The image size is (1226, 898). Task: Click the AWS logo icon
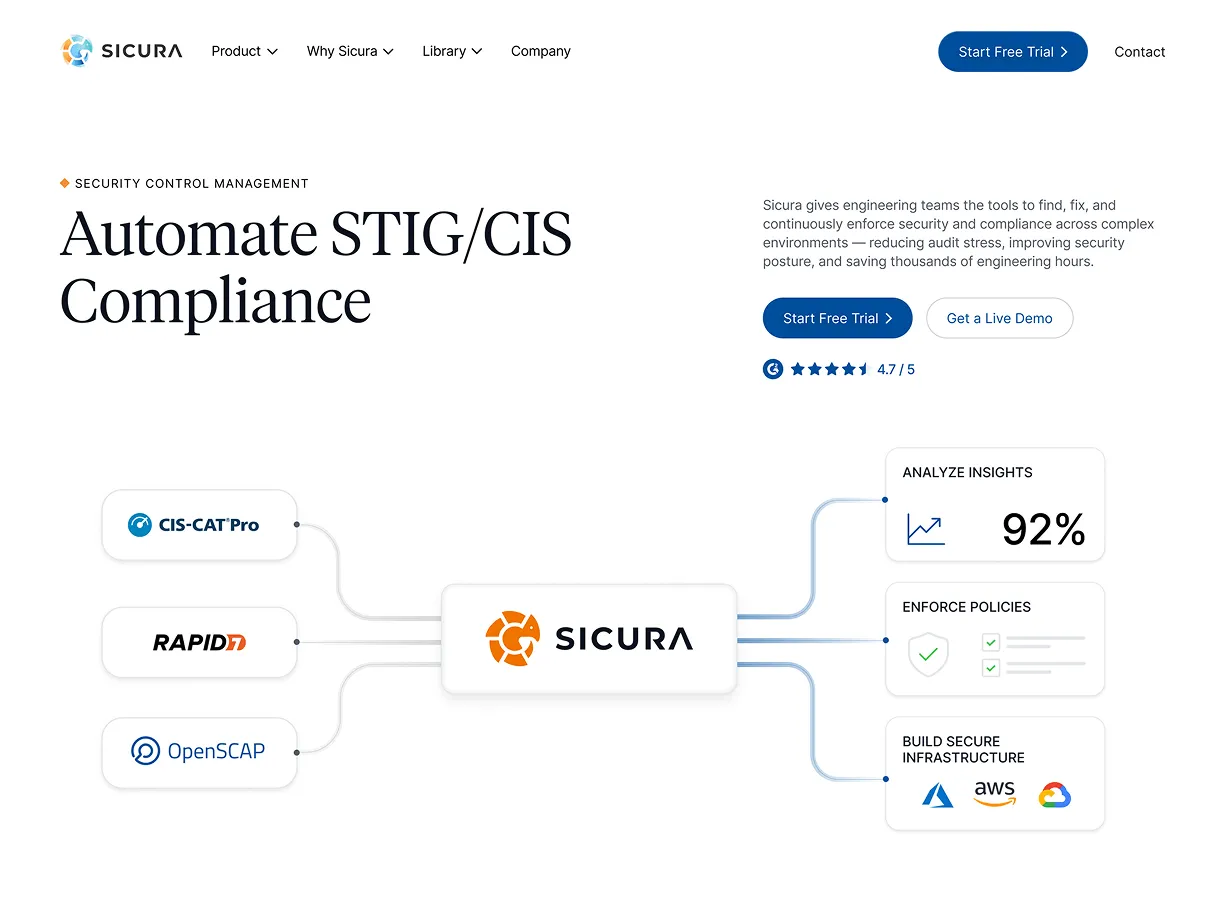pyautogui.click(x=995, y=794)
